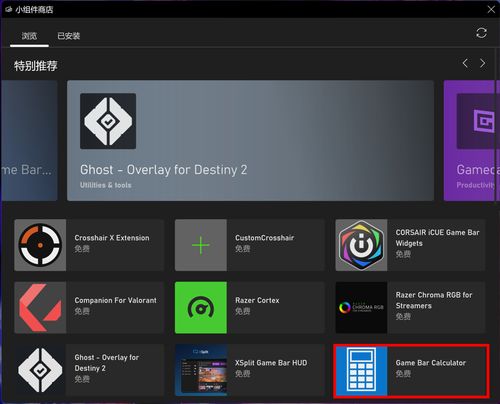The height and width of the screenshot is (404, 500).
Task: Switch to the 已安装 tab
Action: coord(69,36)
